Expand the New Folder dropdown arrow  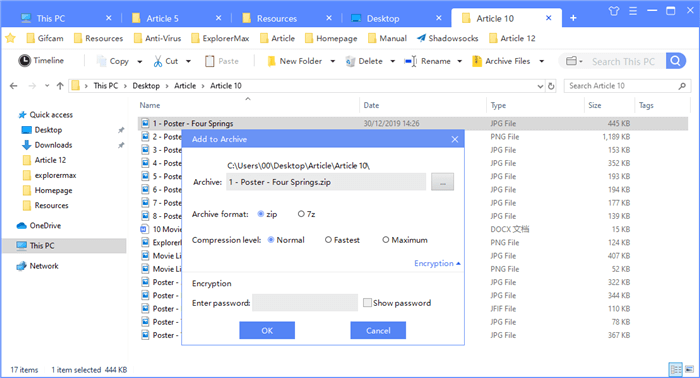pos(333,62)
